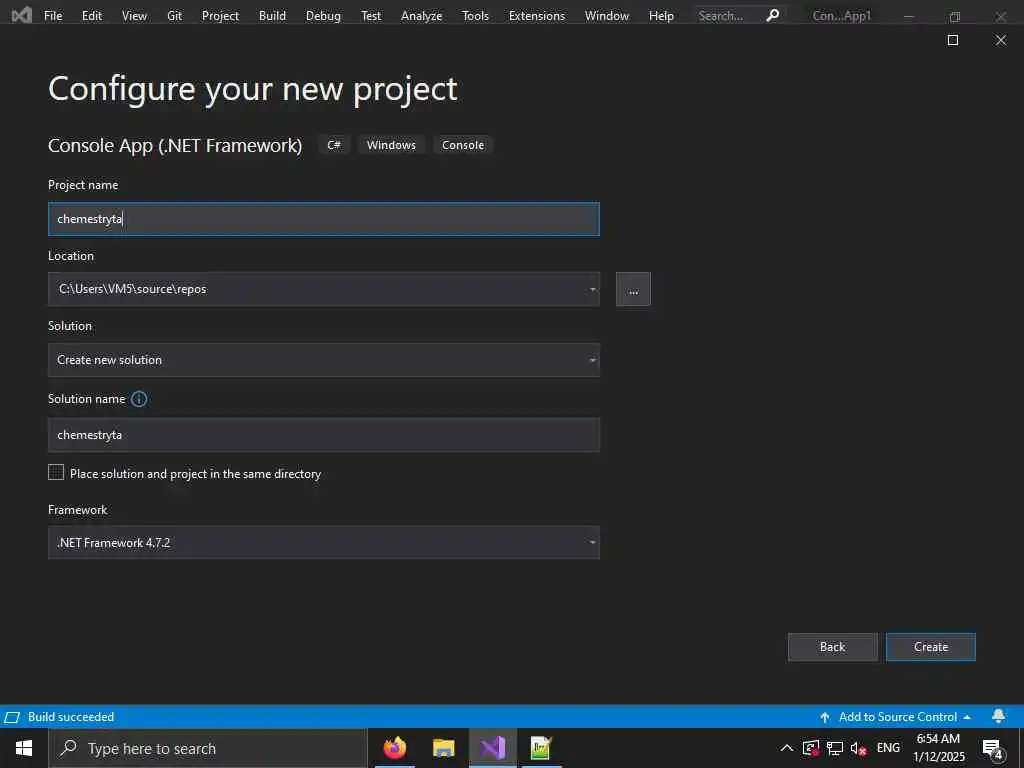Click the muted volume tray icon
Image resolution: width=1024 pixels, height=768 pixels.
click(859, 748)
